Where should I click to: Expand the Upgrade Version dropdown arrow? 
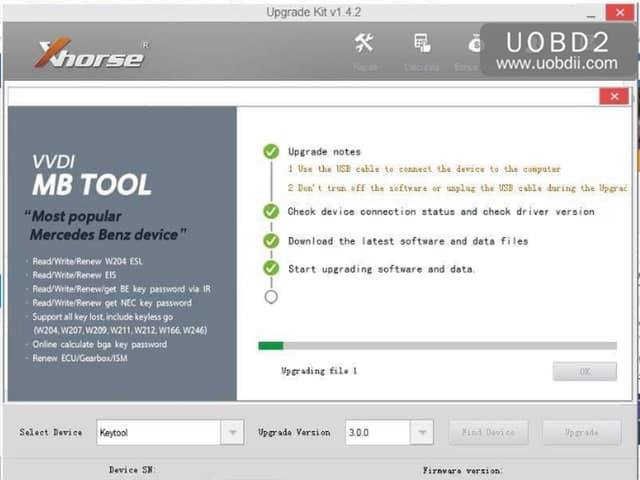click(422, 432)
